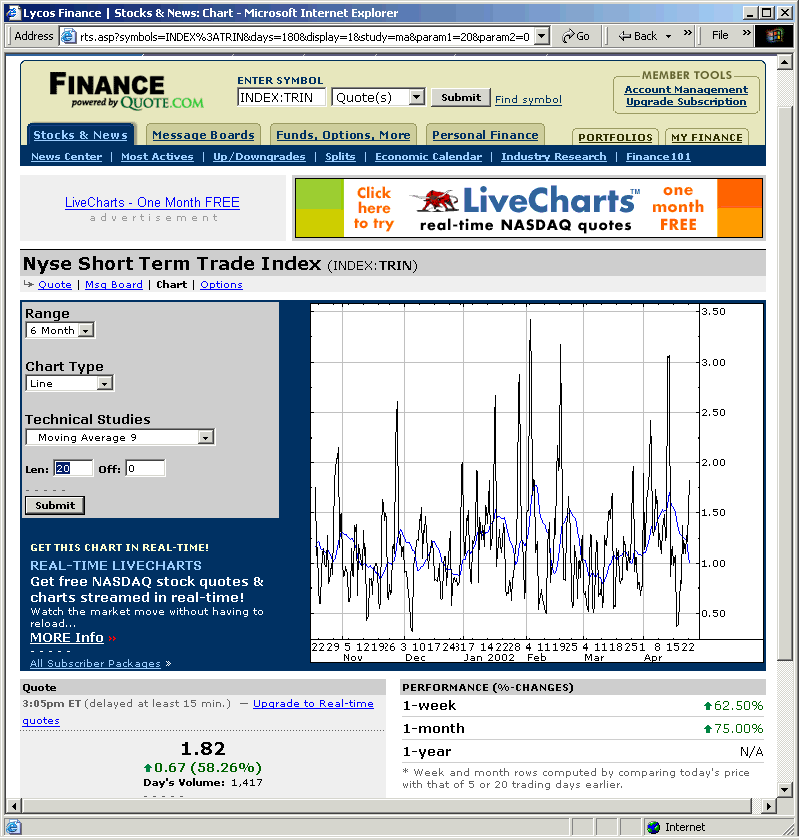Click the Finance Quote.com logo
Viewport: 799px width, 840px height.
coord(126,90)
